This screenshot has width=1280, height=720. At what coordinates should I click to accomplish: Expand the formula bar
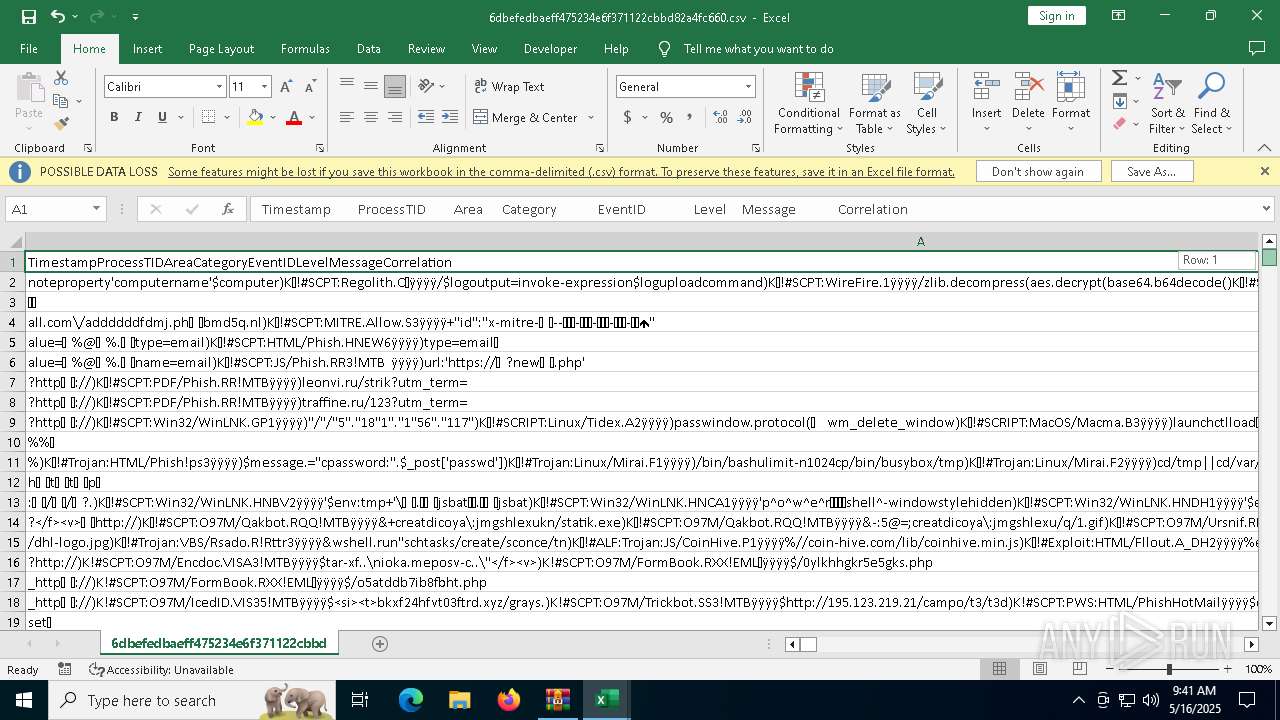click(1267, 209)
